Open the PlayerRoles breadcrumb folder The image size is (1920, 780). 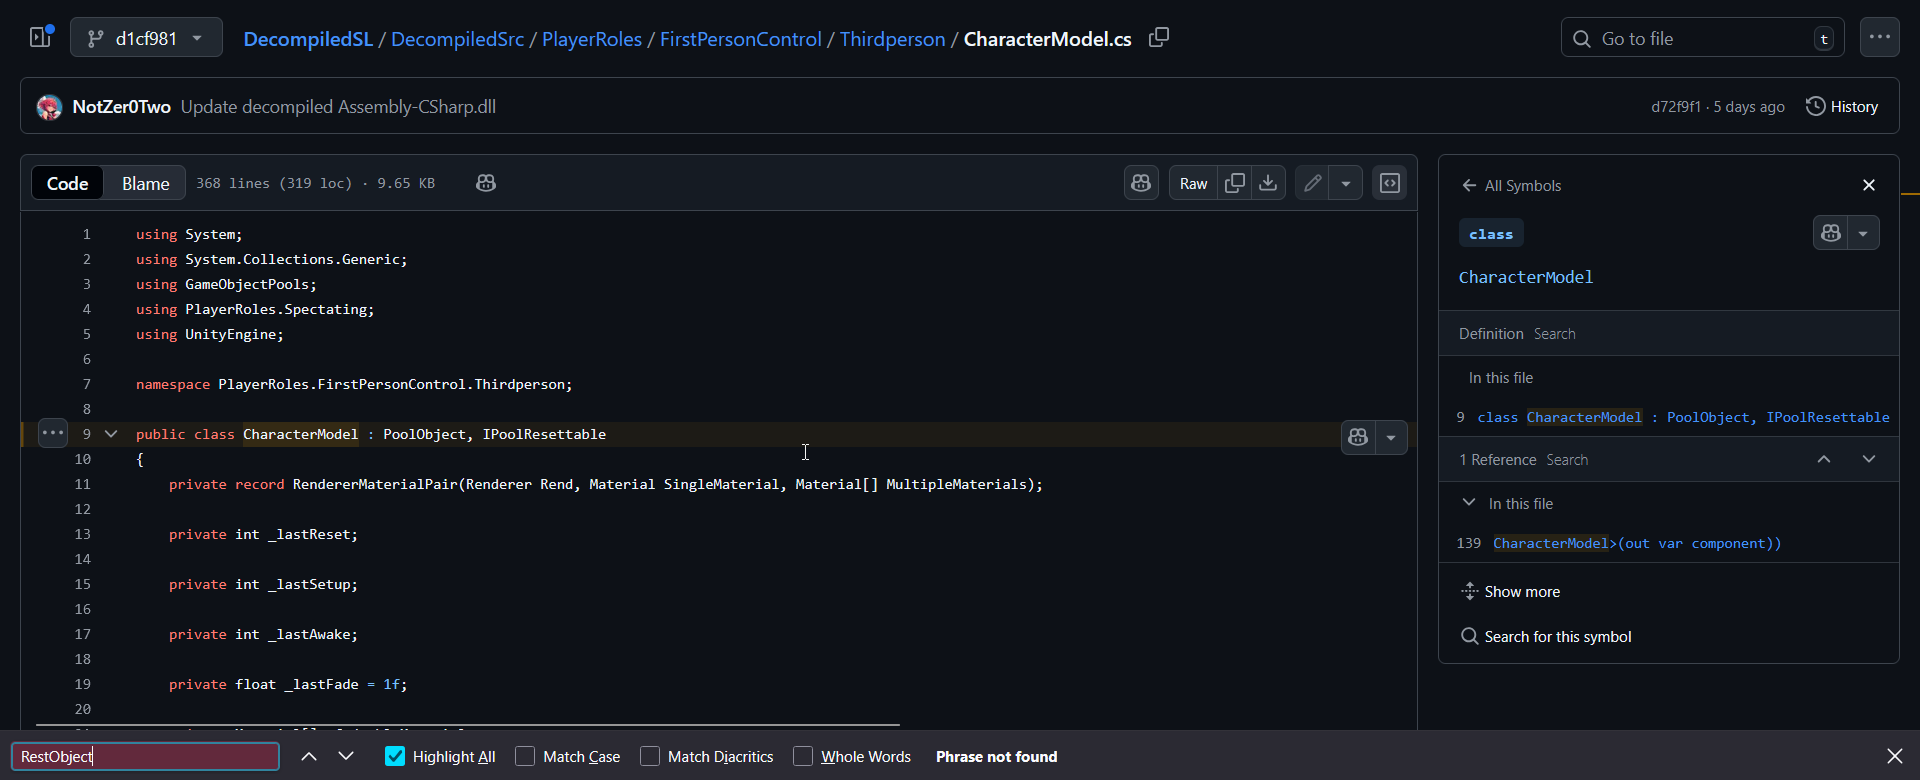pyautogui.click(x=592, y=39)
